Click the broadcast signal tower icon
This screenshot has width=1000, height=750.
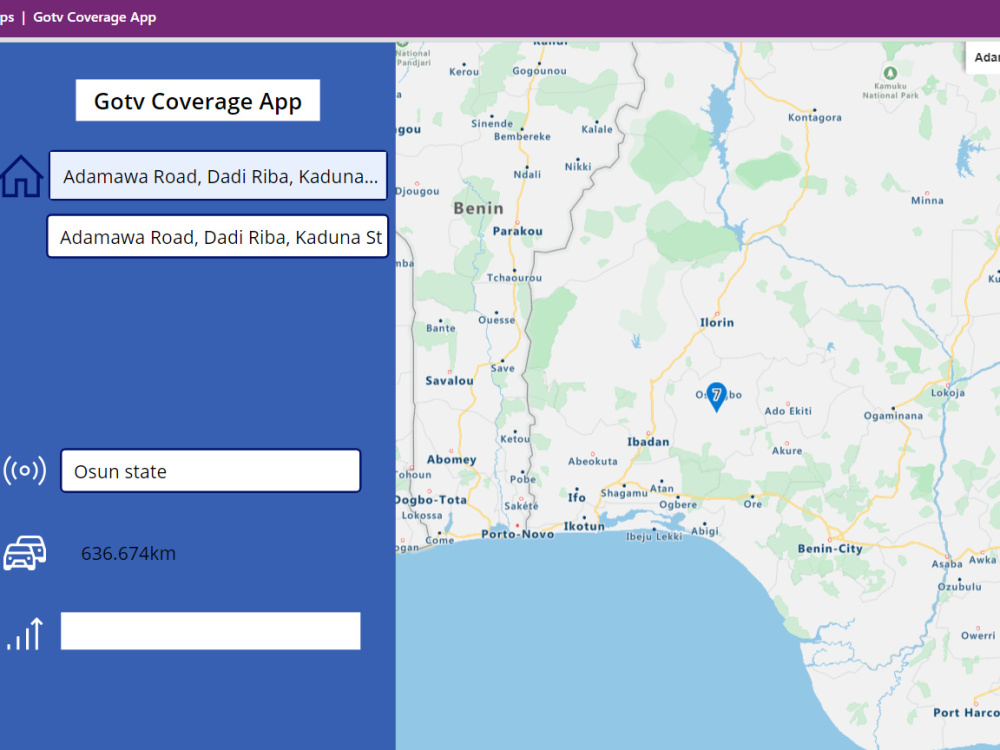24,471
